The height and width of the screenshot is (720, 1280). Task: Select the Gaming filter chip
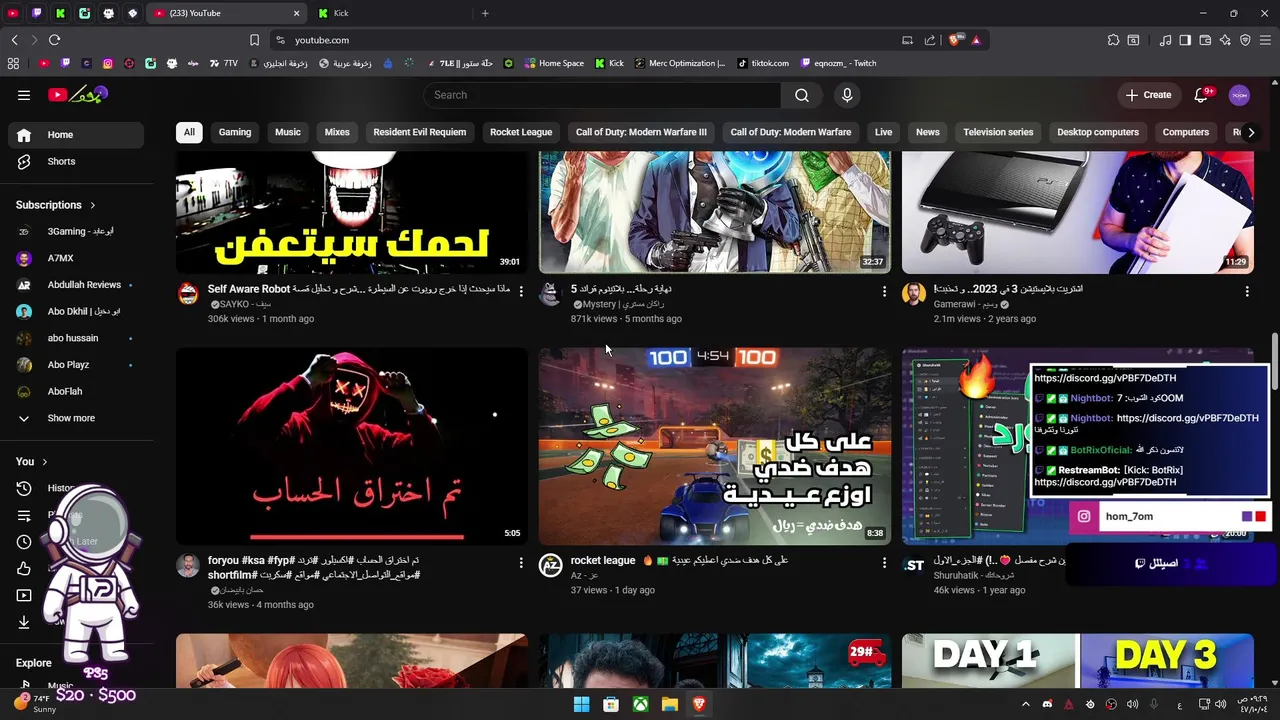coord(235,132)
